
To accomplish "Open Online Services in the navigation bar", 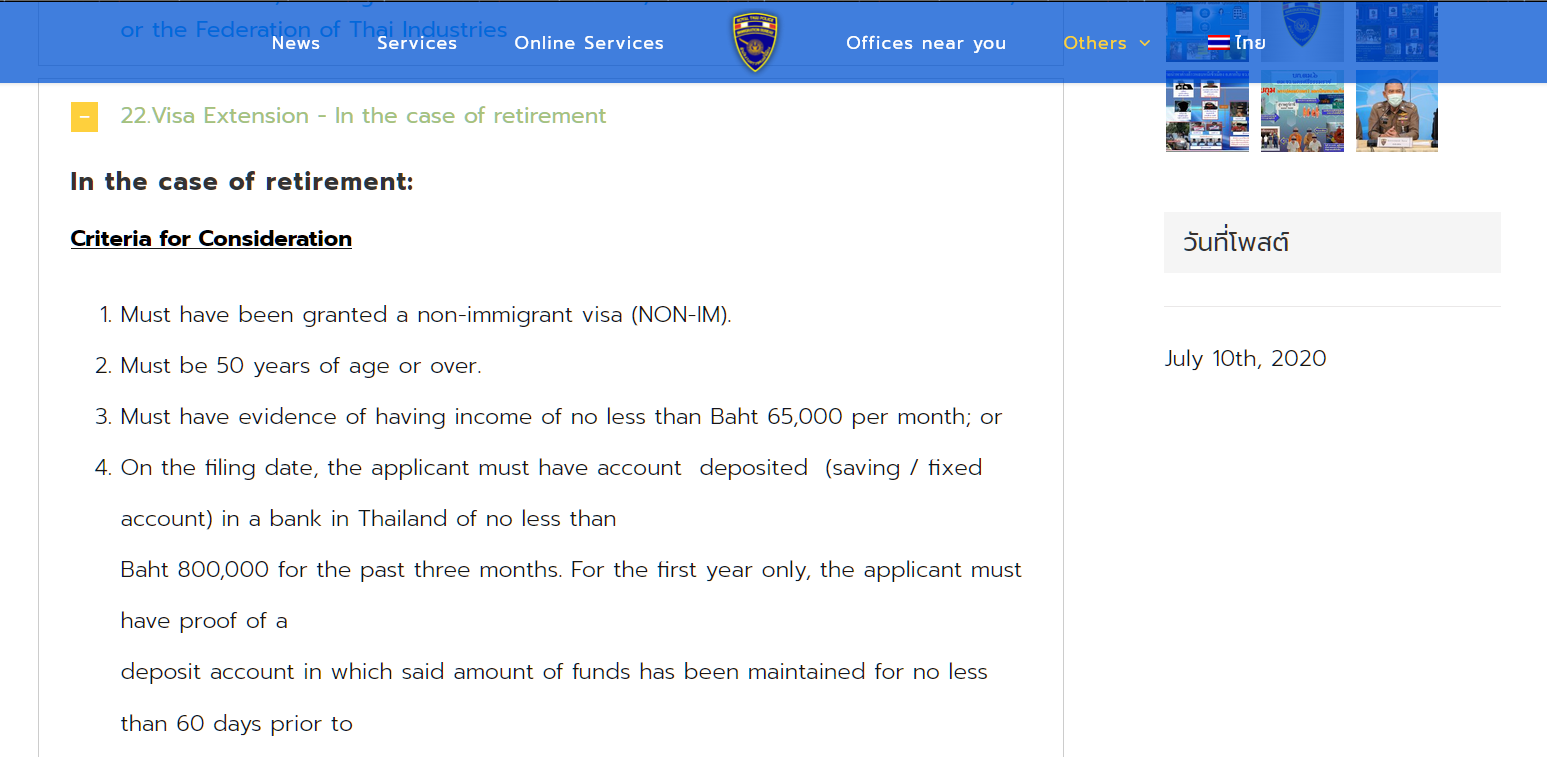I will [x=589, y=43].
